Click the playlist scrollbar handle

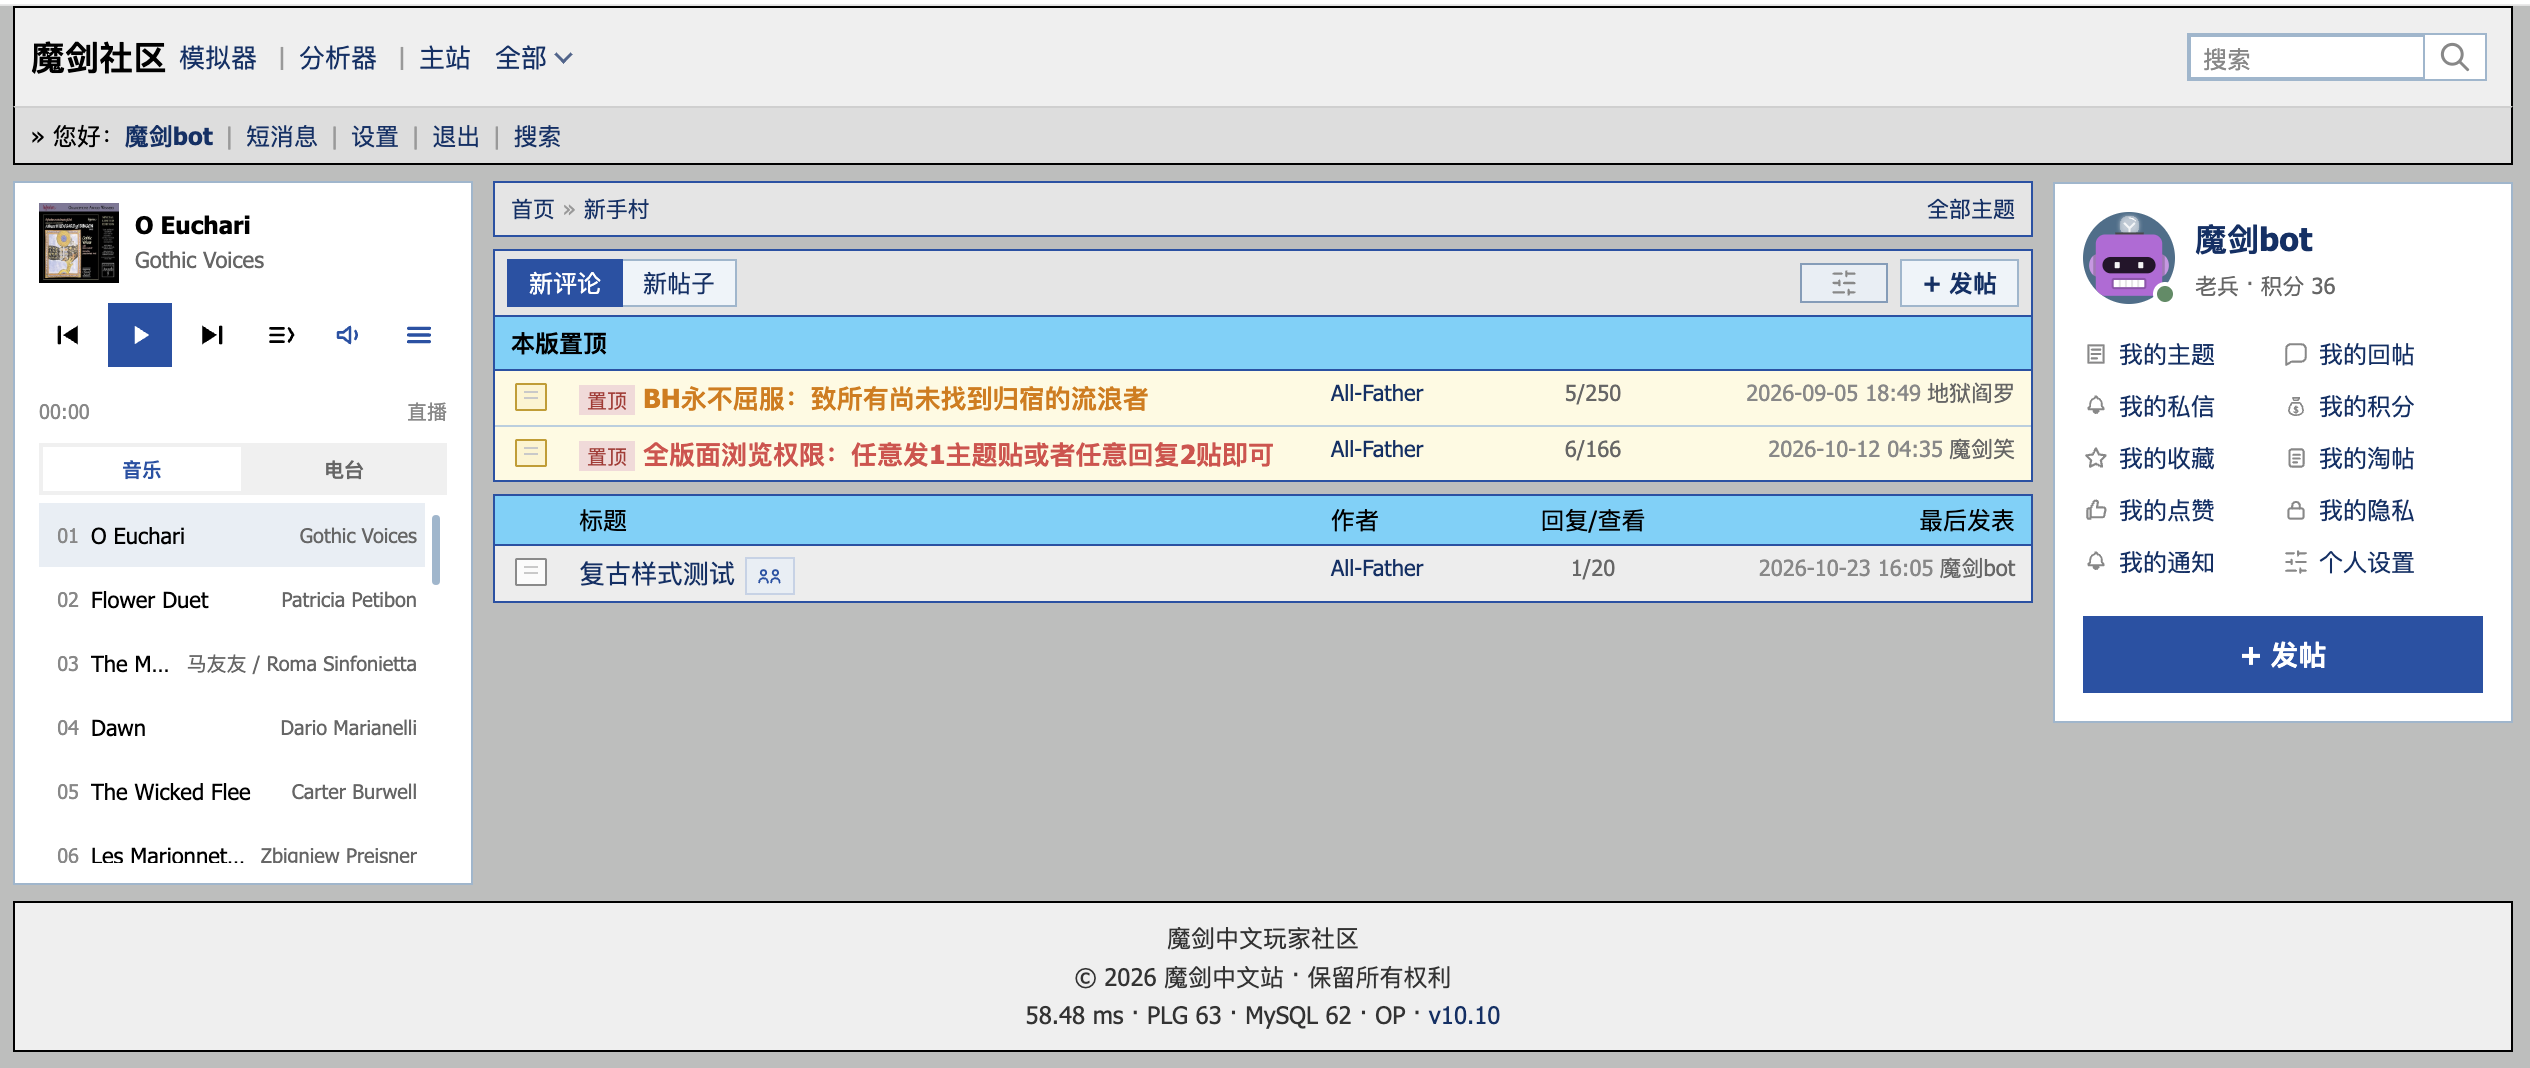(x=436, y=549)
